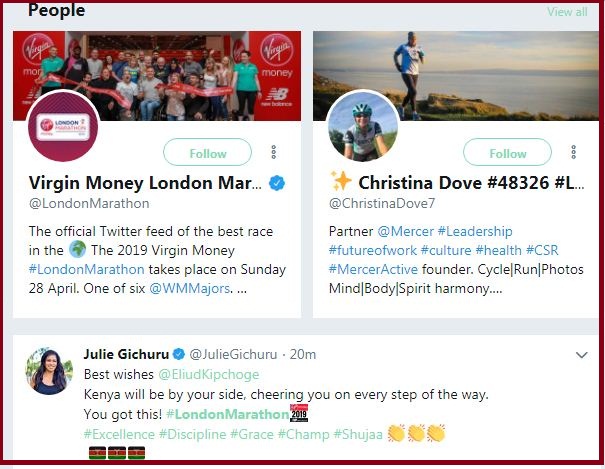This screenshot has height=469, width=605.
Task: Open the coastal runner banner image
Action: (456, 76)
